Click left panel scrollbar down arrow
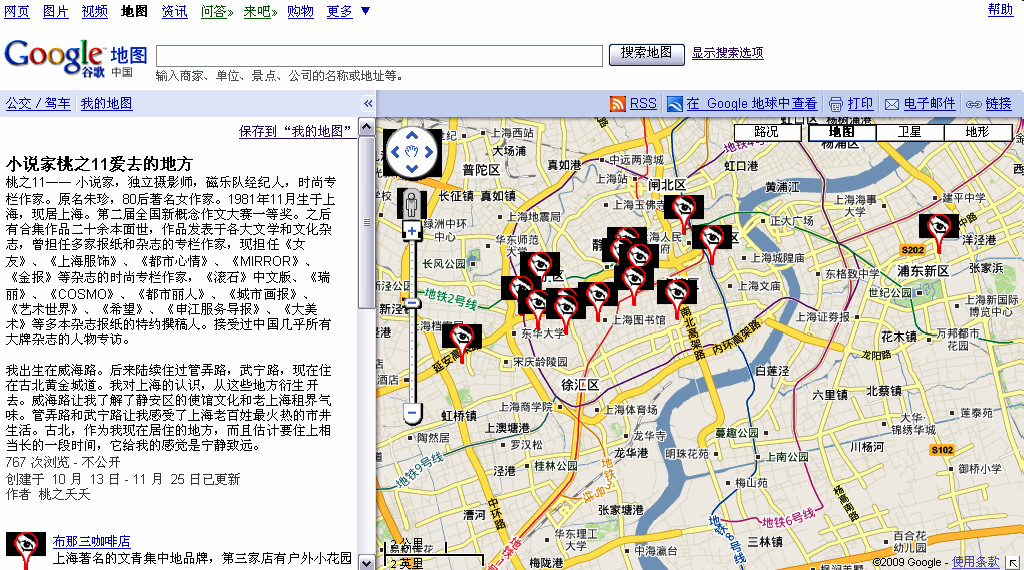 (367, 563)
